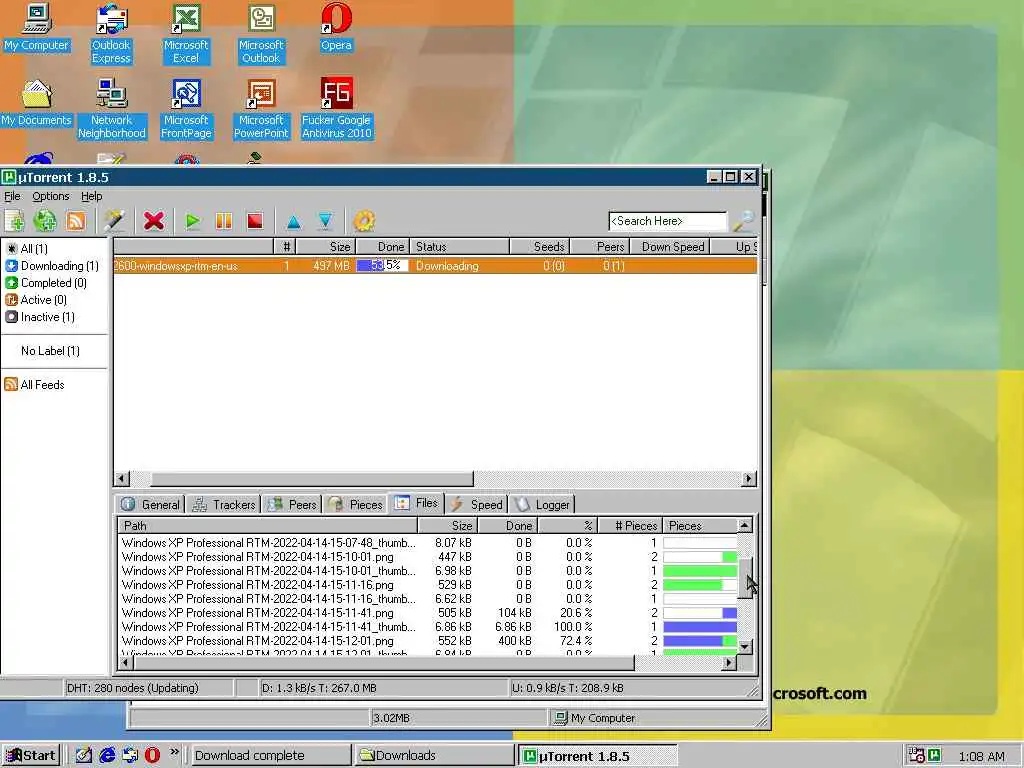Image resolution: width=1024 pixels, height=768 pixels.
Task: Select Active (0) category
Action: coord(36,300)
